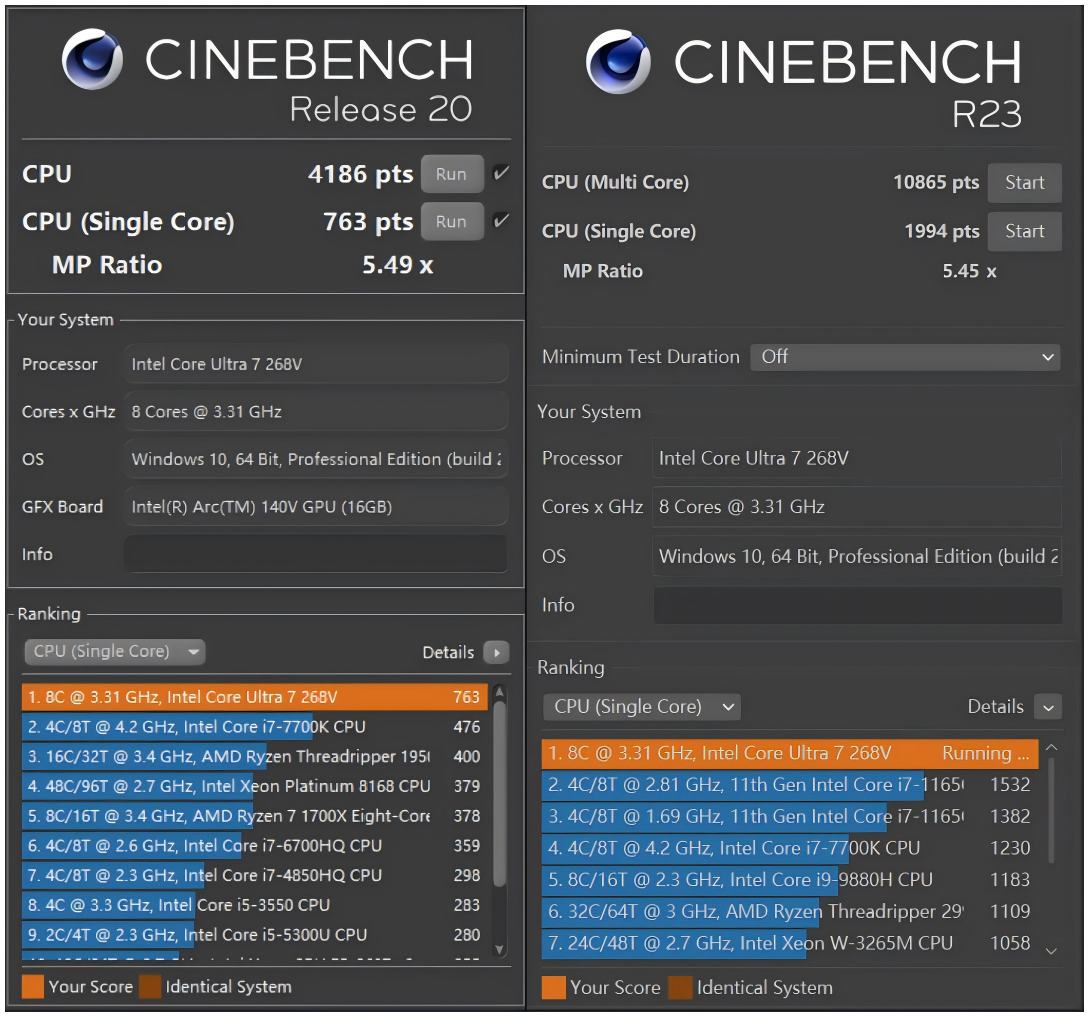This screenshot has width=1089, height=1017.
Task: Select R20 ranking row Intel Core i7-7700K 476
Action: click(x=254, y=727)
